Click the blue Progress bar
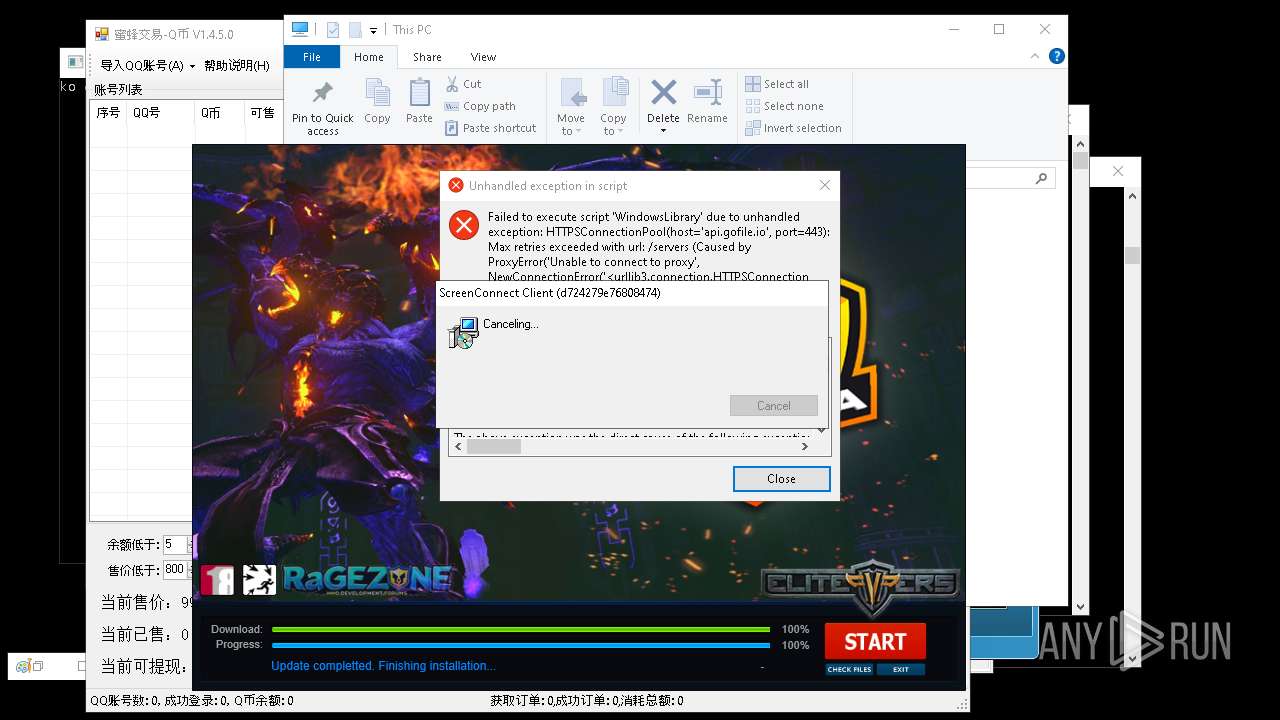 [x=521, y=645]
